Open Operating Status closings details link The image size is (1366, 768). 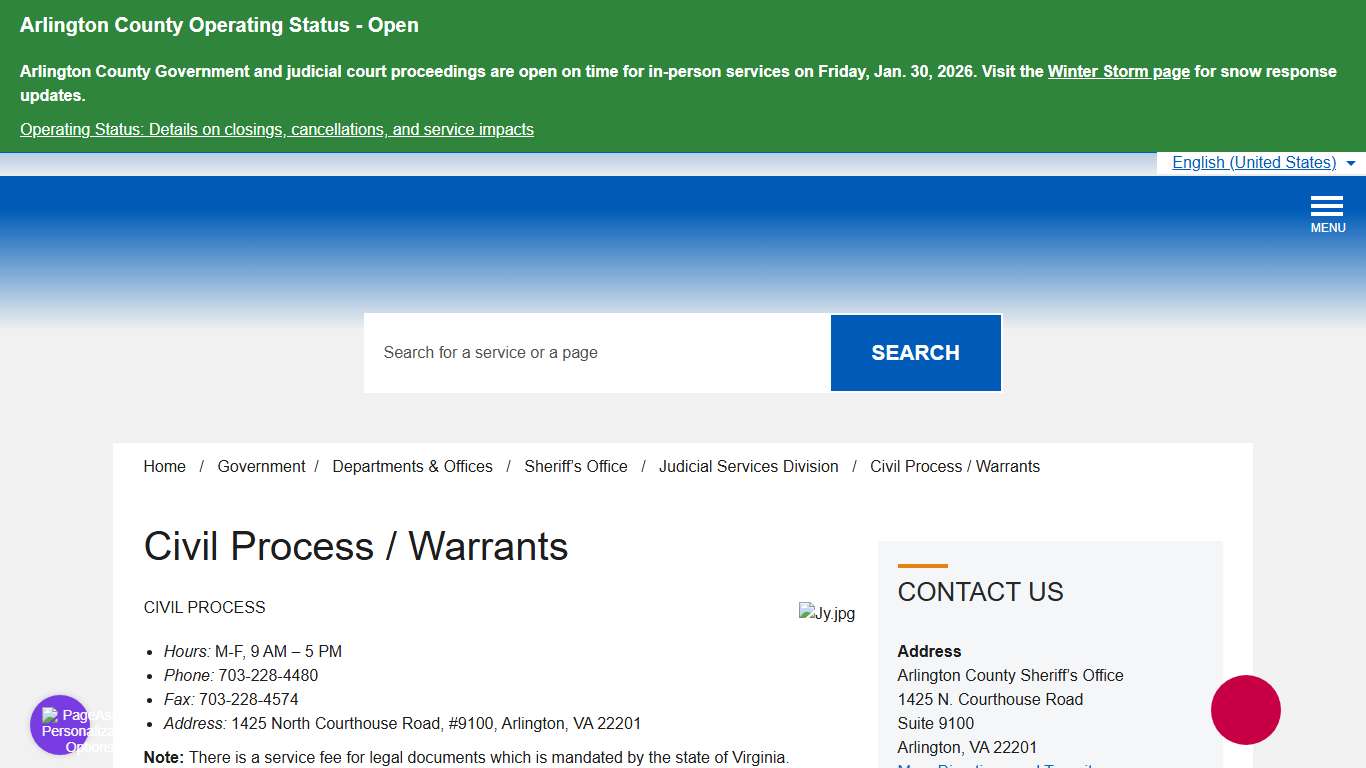276,129
